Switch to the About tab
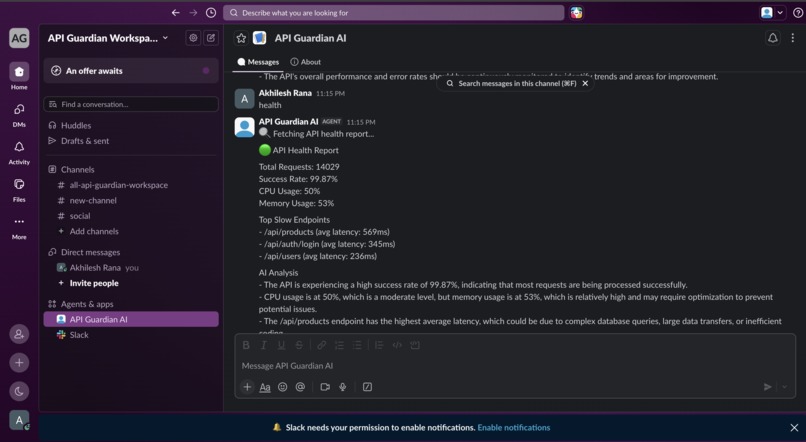The image size is (806, 442). [305, 62]
